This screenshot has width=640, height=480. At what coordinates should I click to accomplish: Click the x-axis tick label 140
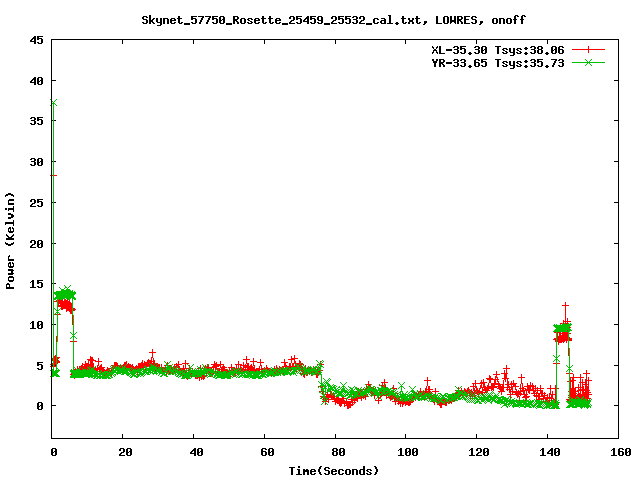[x=550, y=452]
